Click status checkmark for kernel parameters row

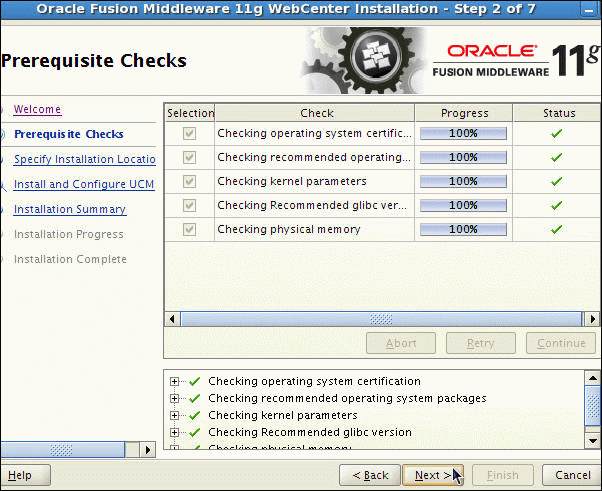tap(556, 181)
